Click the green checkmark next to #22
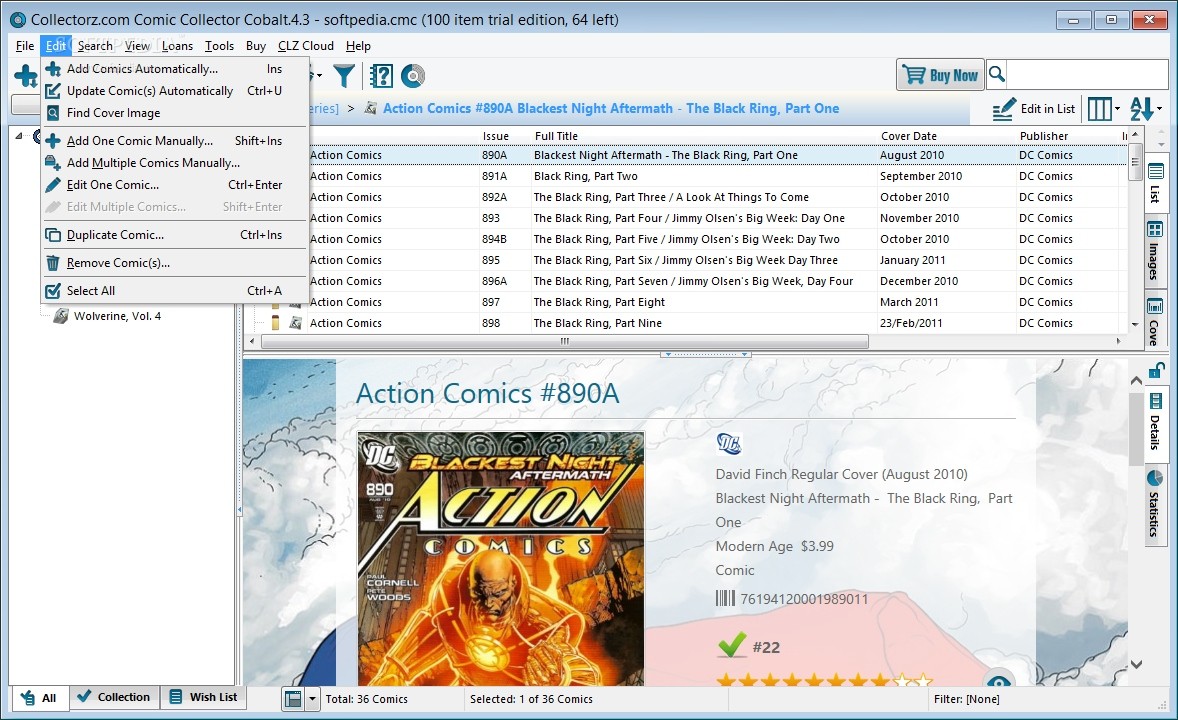Viewport: 1178px width, 720px height. pyautogui.click(x=732, y=646)
